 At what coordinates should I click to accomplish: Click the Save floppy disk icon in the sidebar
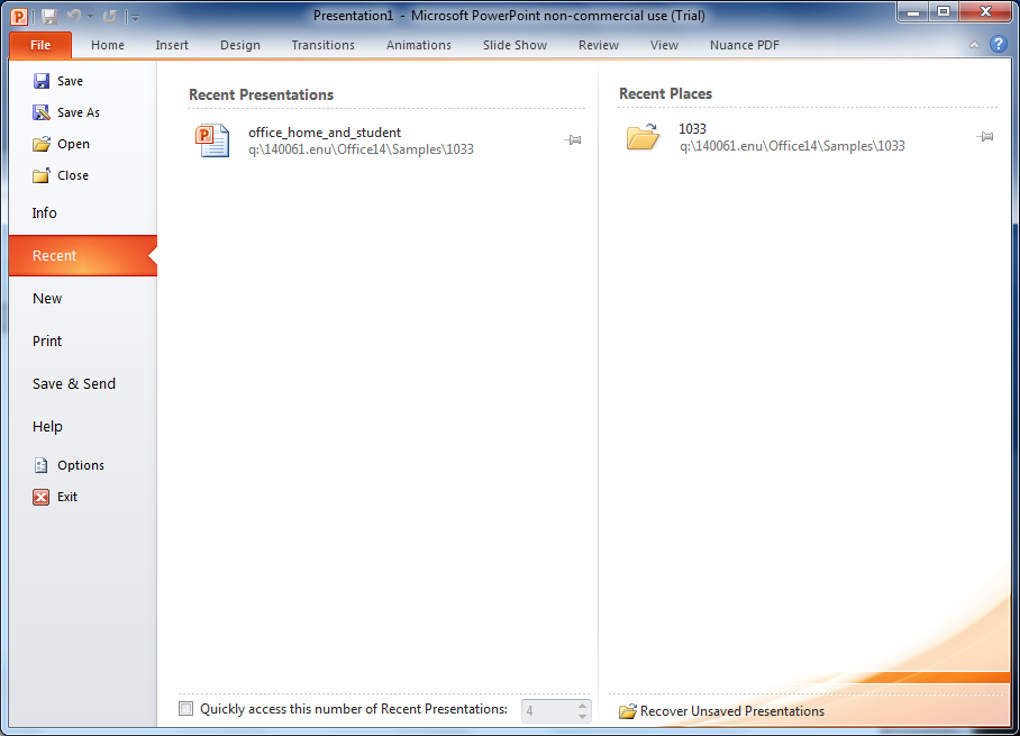[41, 81]
